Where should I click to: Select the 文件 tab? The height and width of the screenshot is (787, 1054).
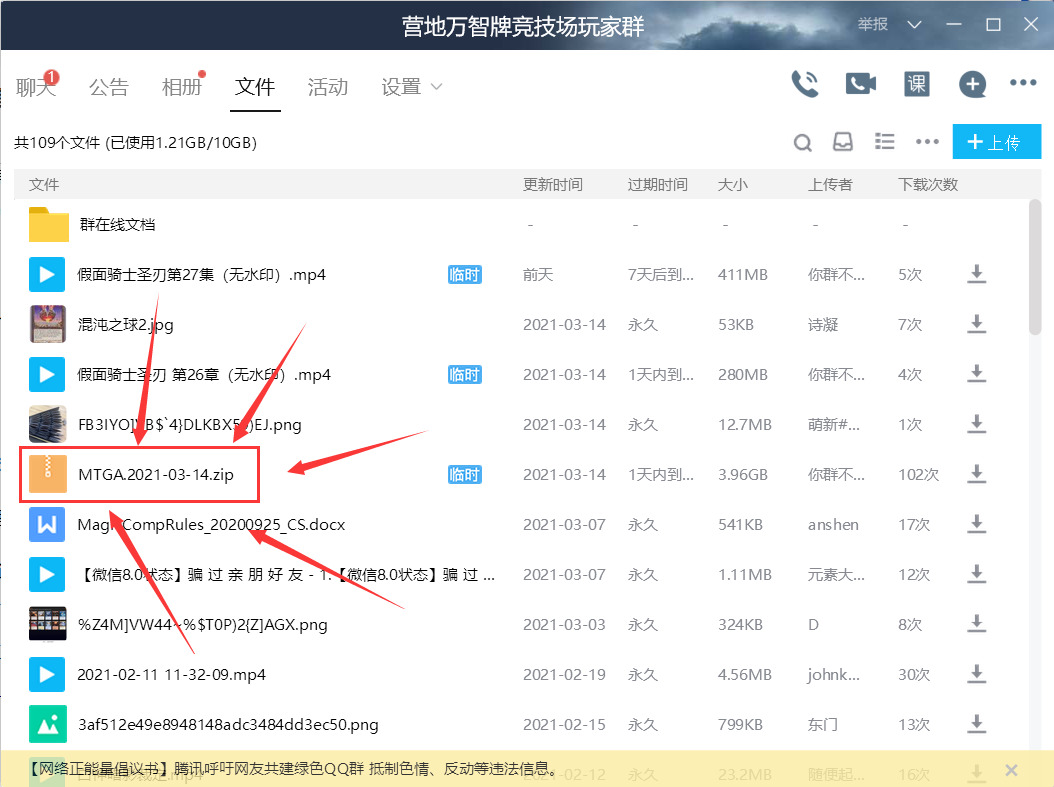[x=255, y=87]
